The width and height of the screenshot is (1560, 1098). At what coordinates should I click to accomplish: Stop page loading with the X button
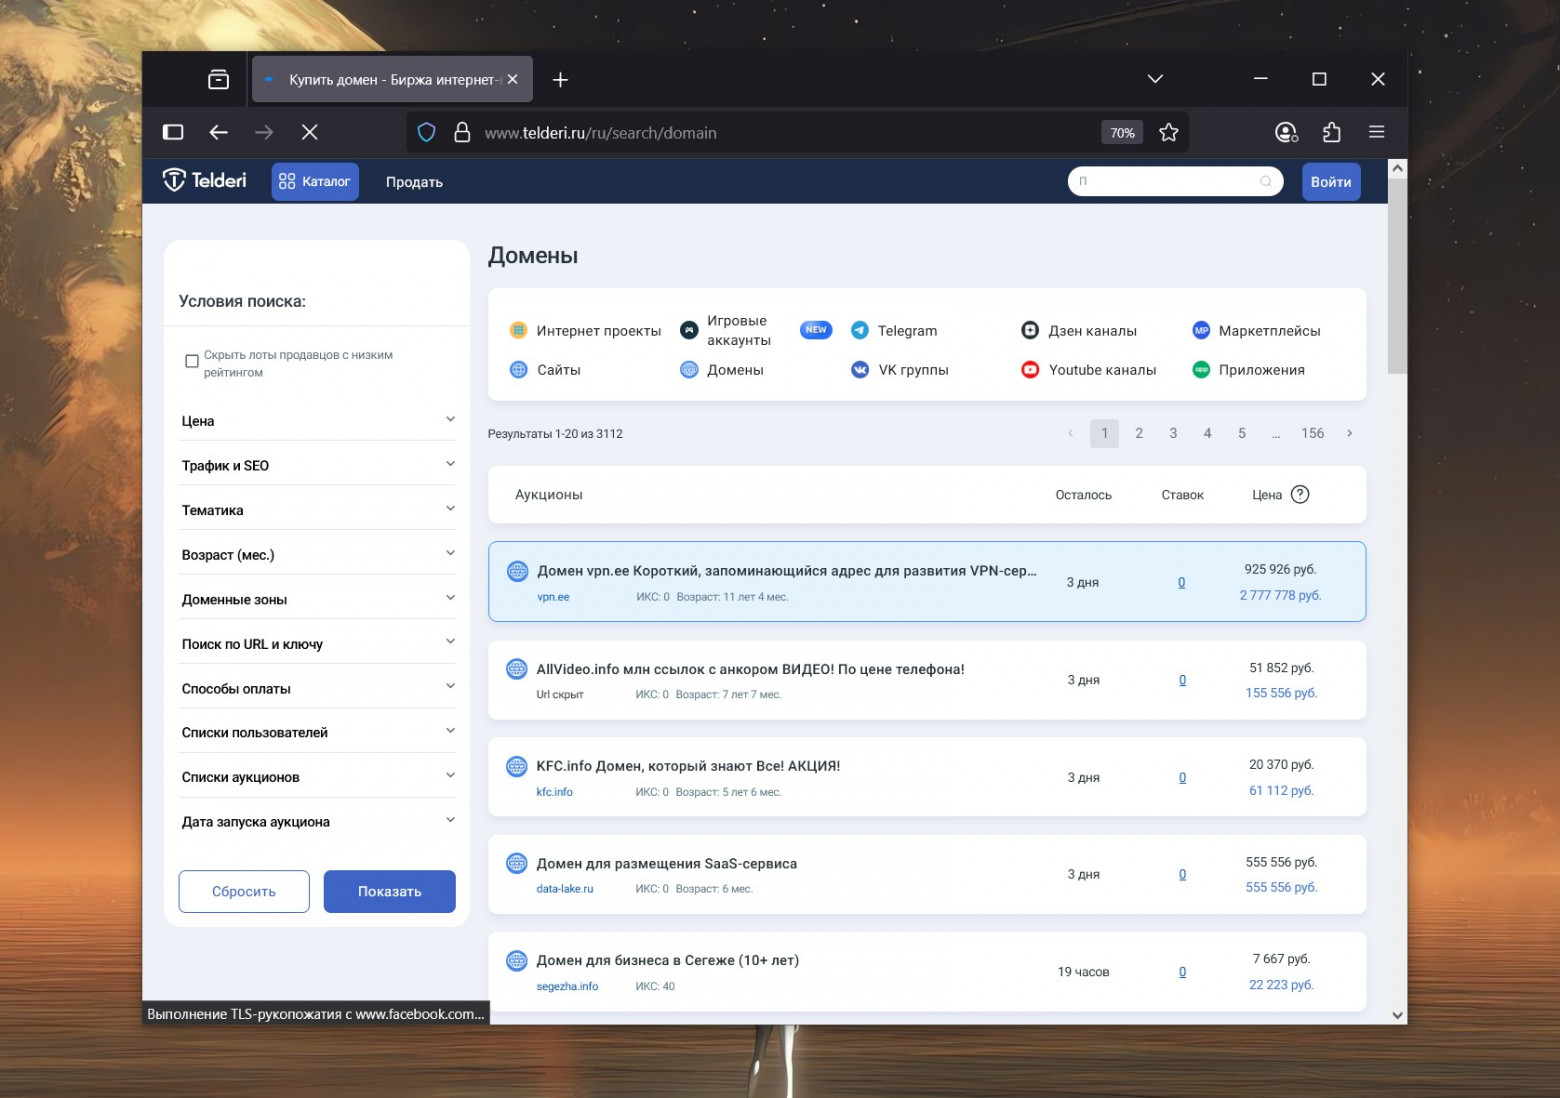310,133
